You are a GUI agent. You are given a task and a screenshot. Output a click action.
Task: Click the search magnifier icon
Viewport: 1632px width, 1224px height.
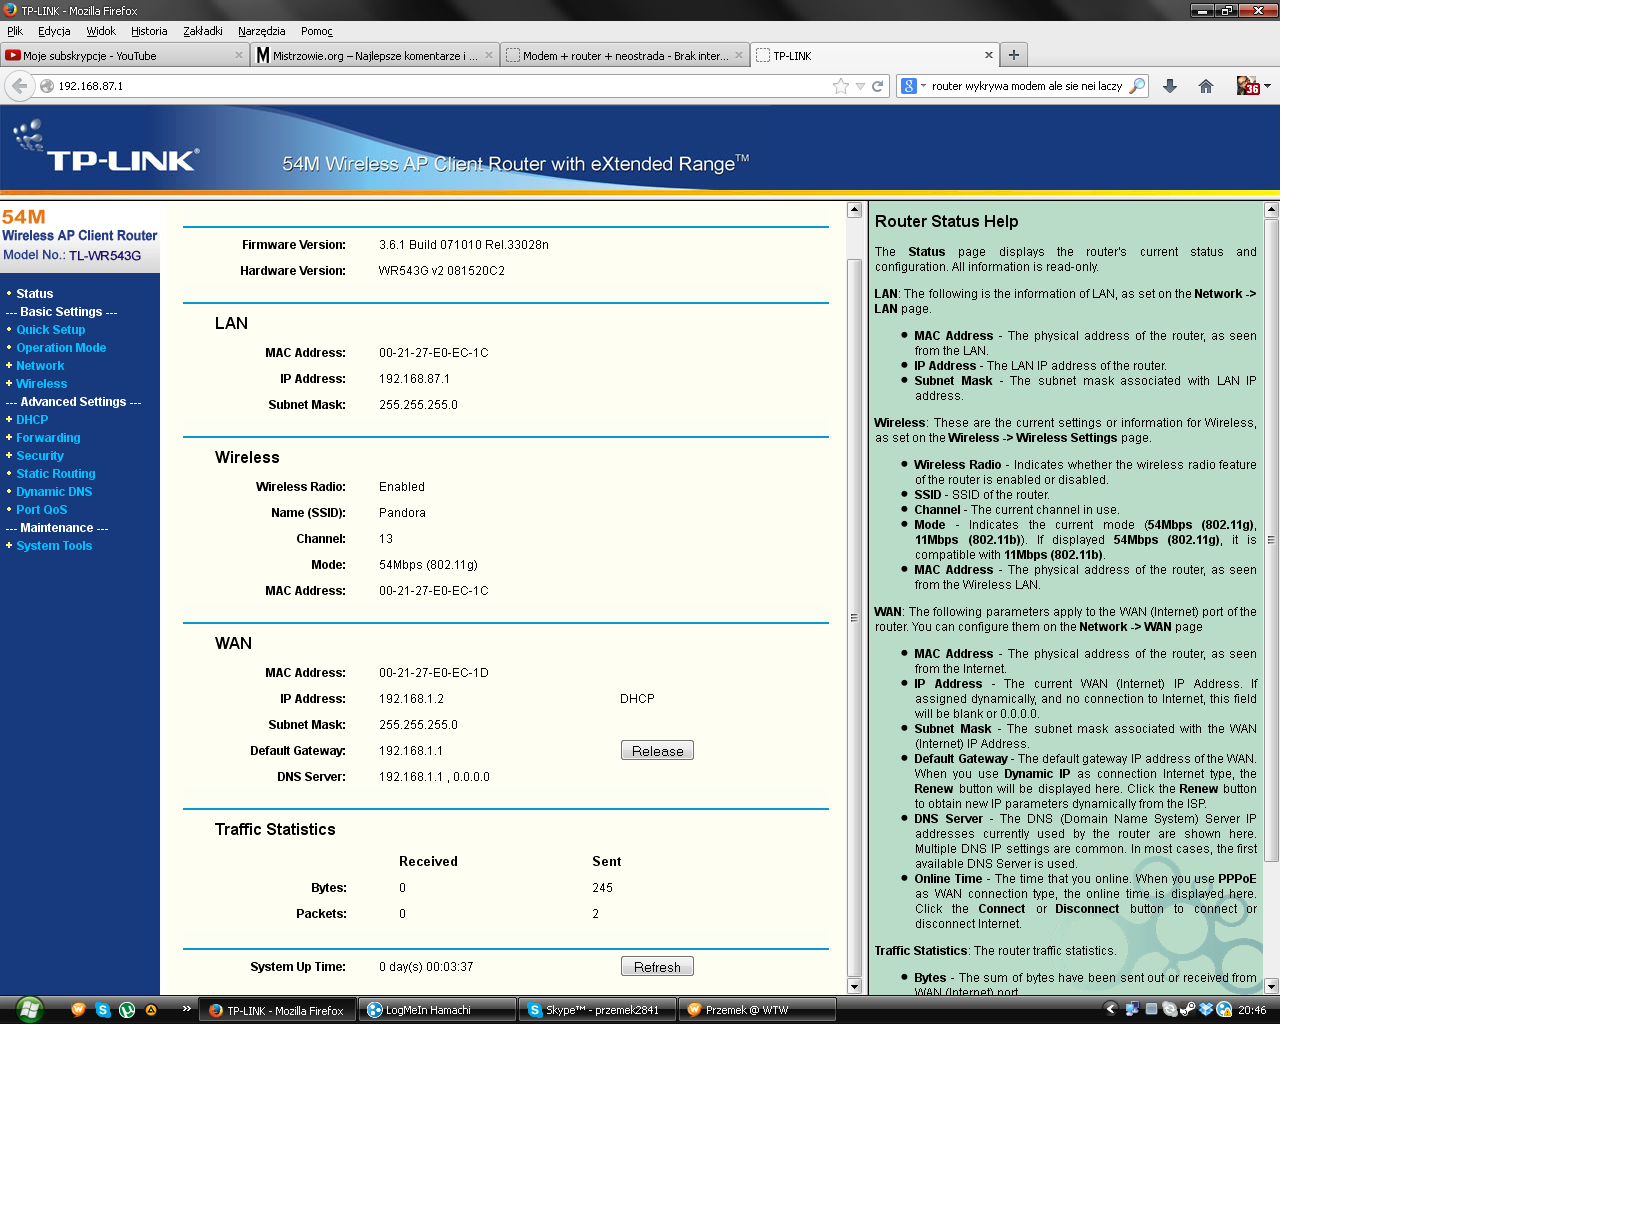[x=1138, y=86]
